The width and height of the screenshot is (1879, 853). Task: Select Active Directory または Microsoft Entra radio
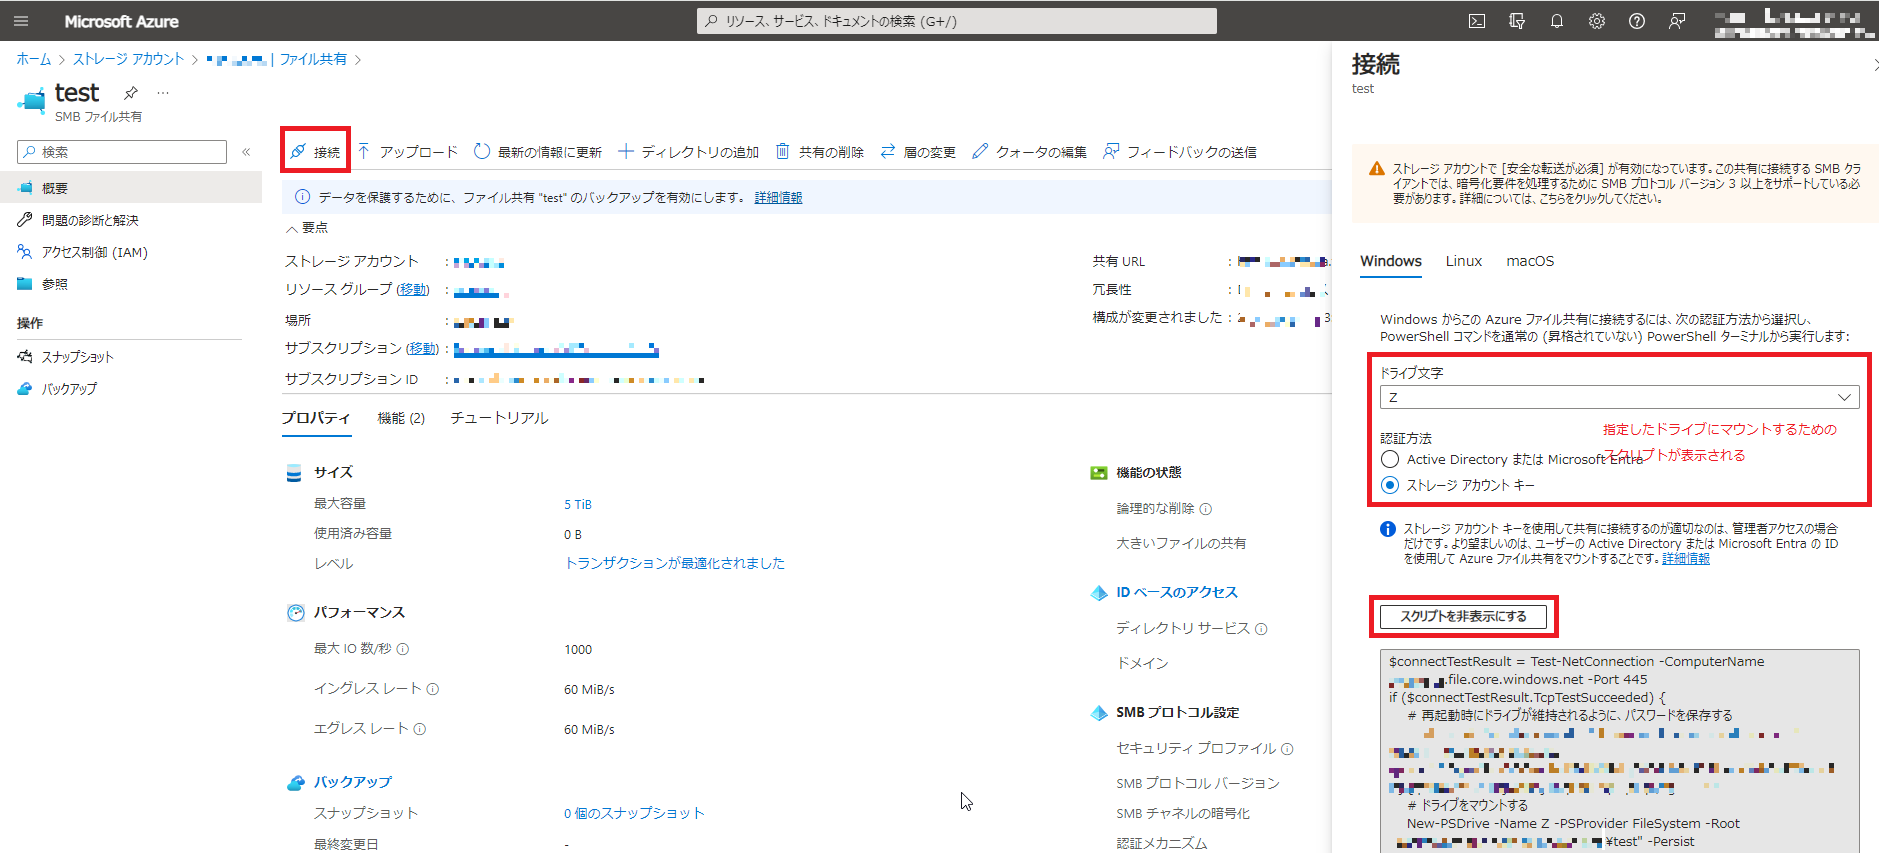pyautogui.click(x=1390, y=459)
